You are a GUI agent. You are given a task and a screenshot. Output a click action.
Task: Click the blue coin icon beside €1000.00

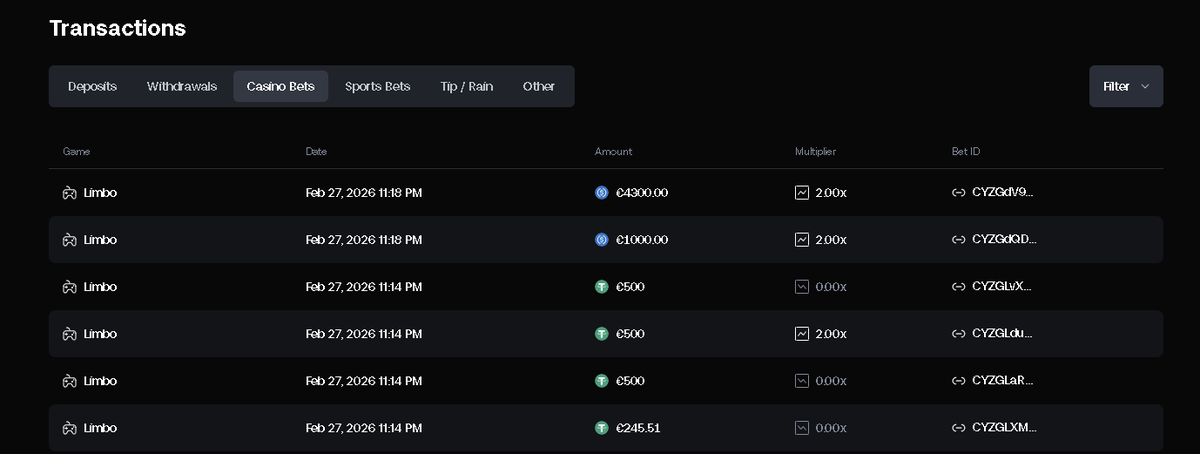click(602, 240)
